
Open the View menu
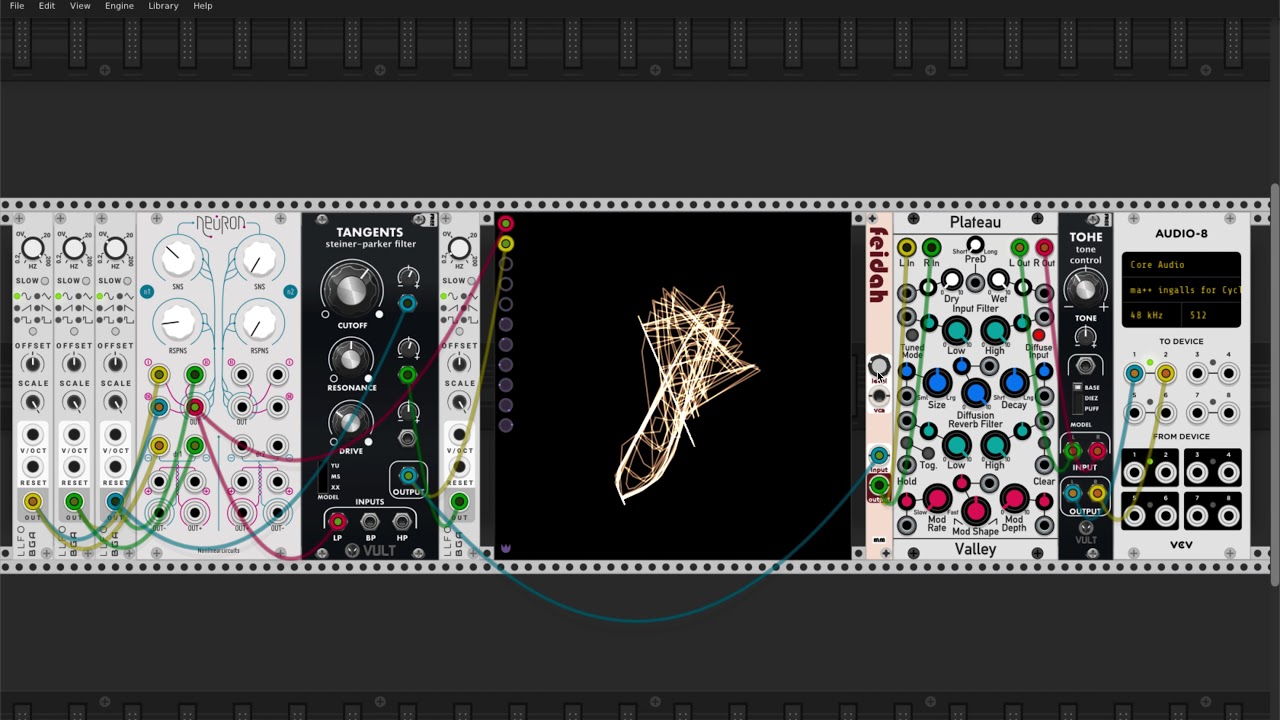tap(80, 6)
